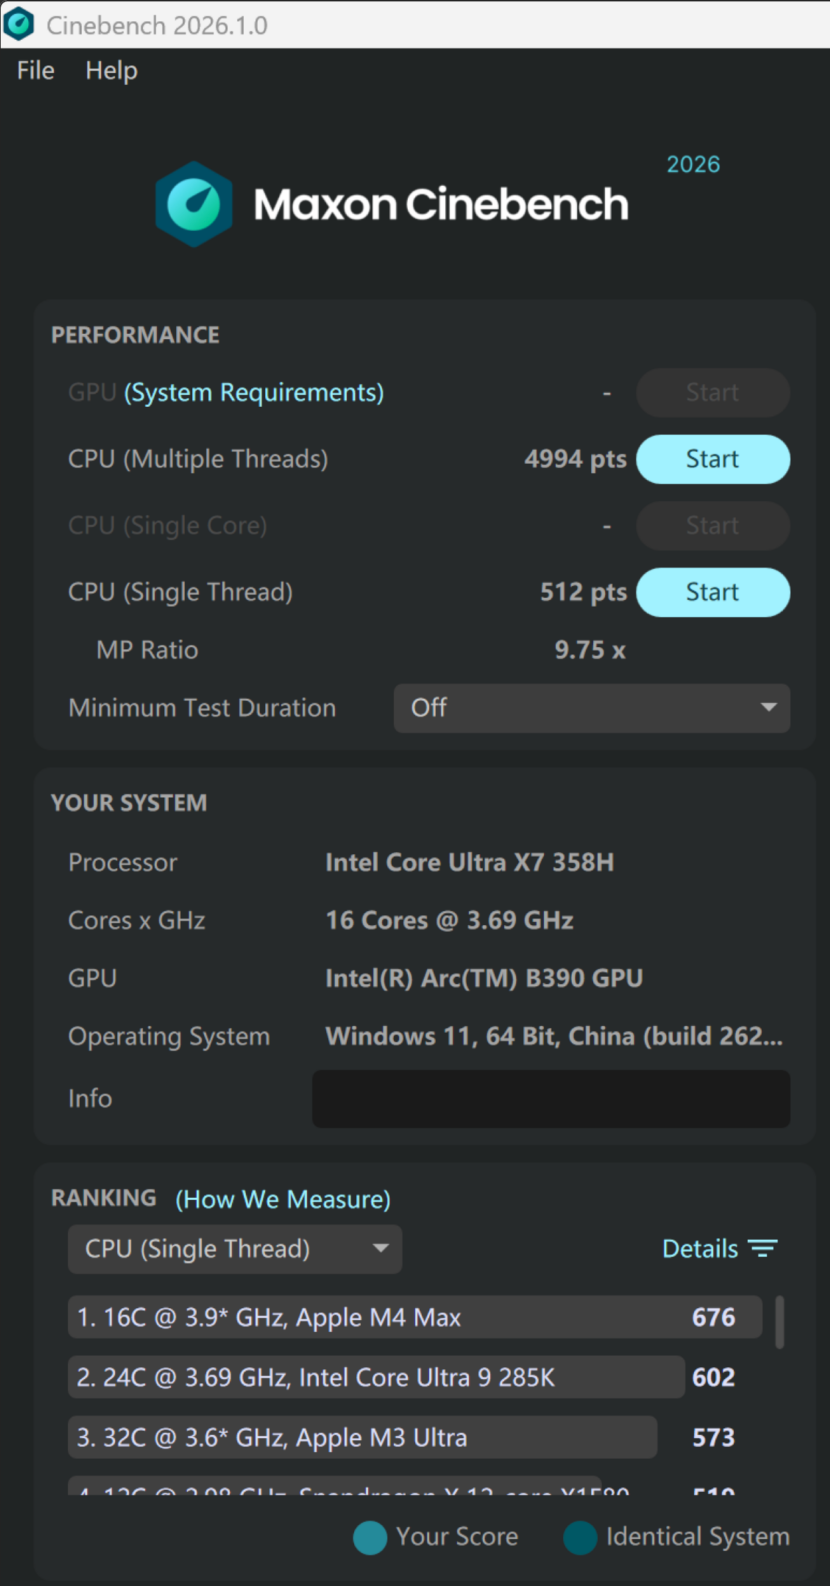Open the File menu
This screenshot has width=830, height=1586.
(x=35, y=71)
